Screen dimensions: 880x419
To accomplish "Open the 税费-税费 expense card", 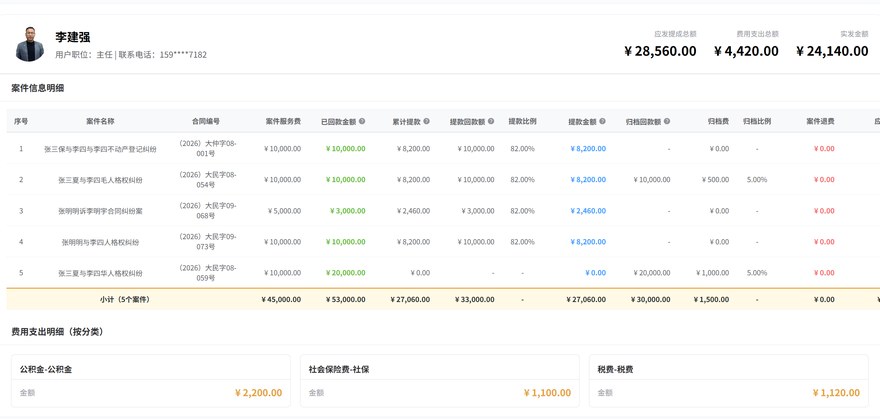I will [728, 381].
